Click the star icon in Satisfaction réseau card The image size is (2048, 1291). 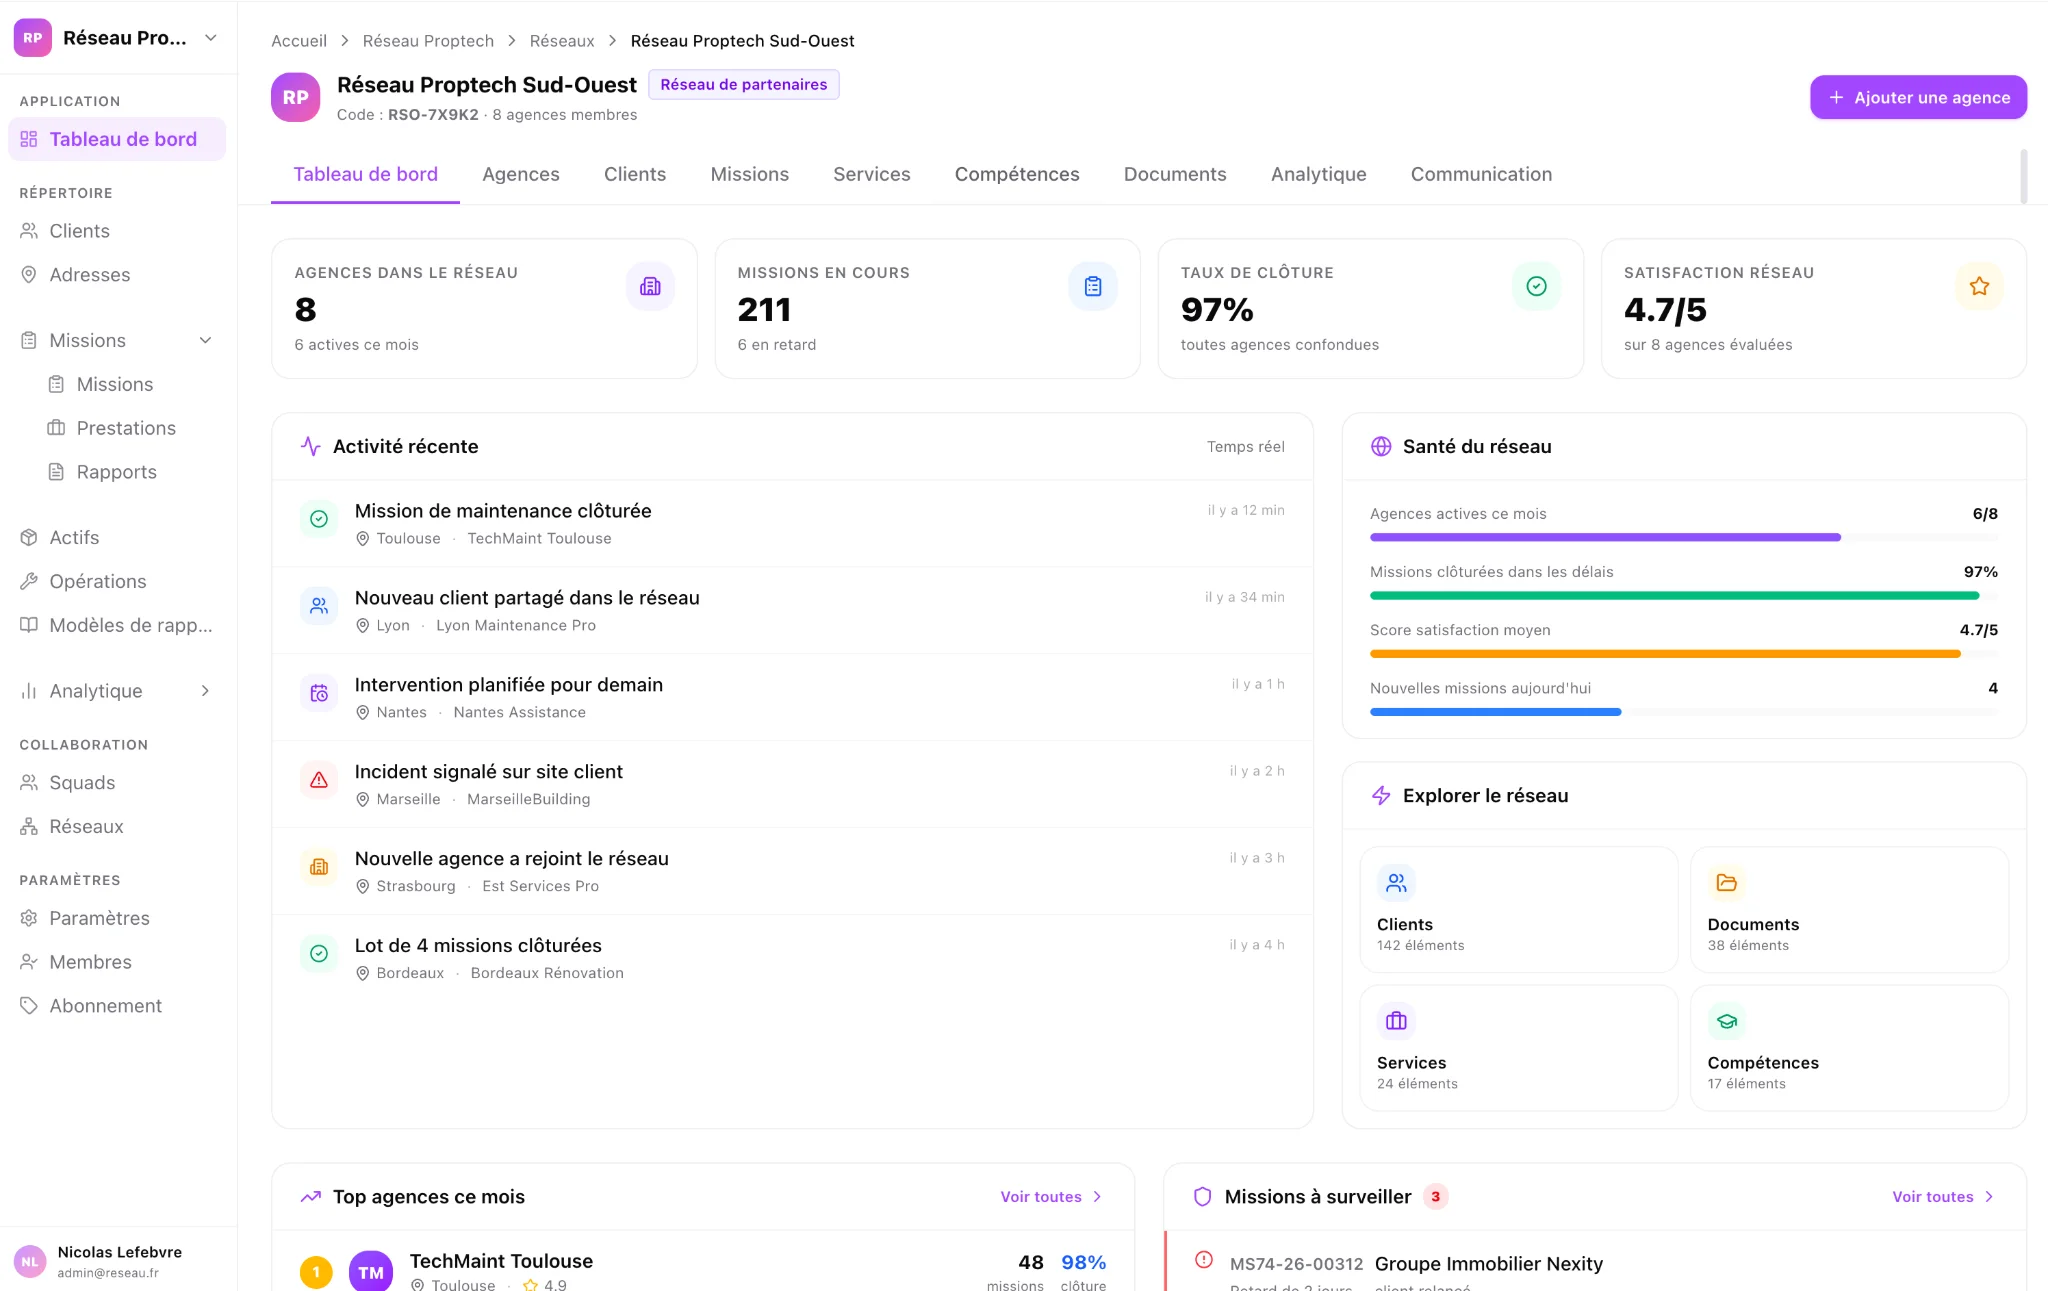tap(1978, 287)
